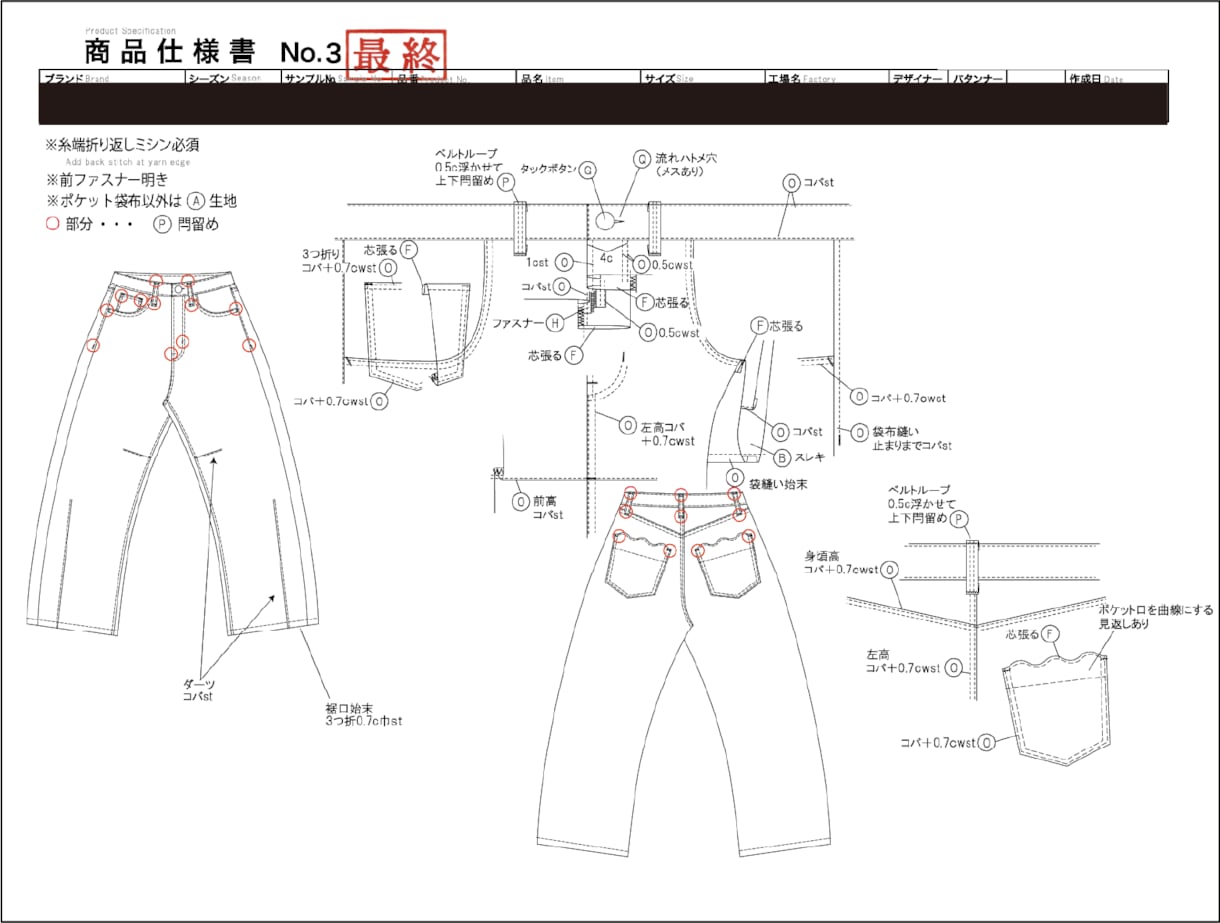Screen dimensions: 1220x923
Task: Click the title 商品仕様書 No.3
Action: point(214,51)
